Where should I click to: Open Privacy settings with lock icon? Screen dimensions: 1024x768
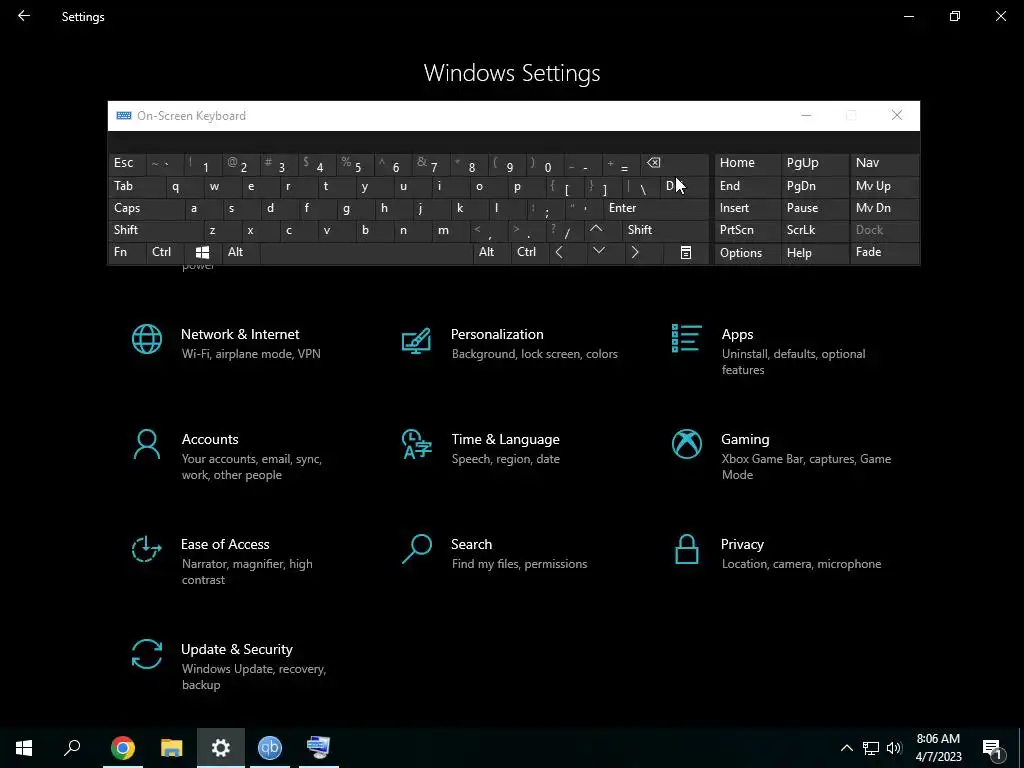click(776, 553)
